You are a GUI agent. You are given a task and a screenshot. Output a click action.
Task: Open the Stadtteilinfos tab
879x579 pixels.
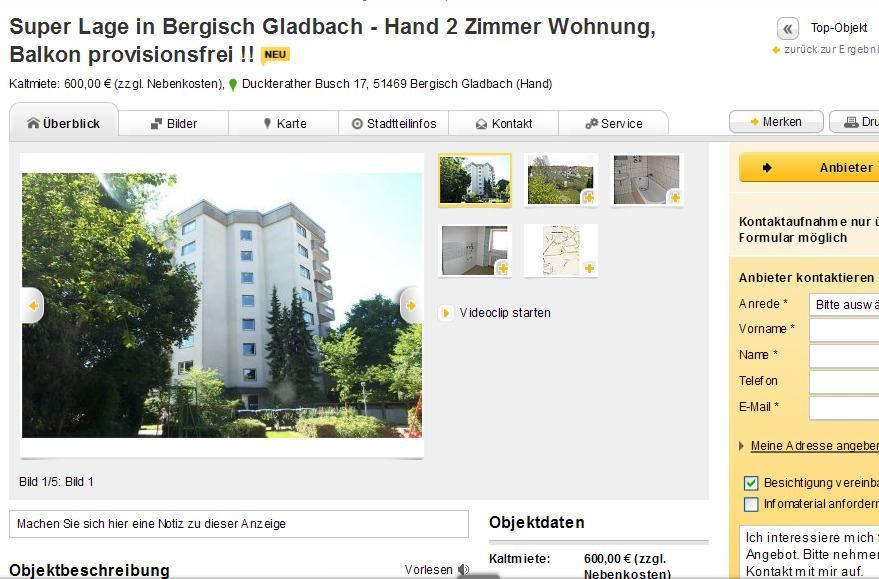[394, 124]
